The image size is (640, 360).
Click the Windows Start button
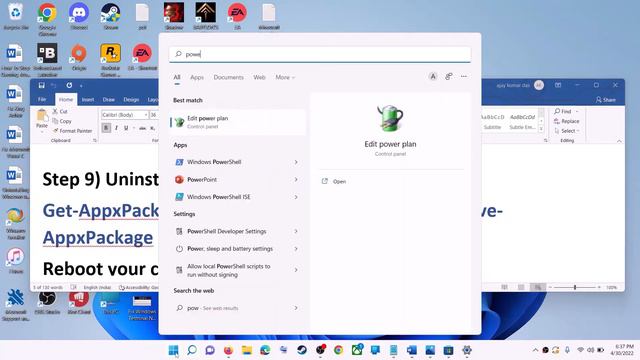coord(173,350)
